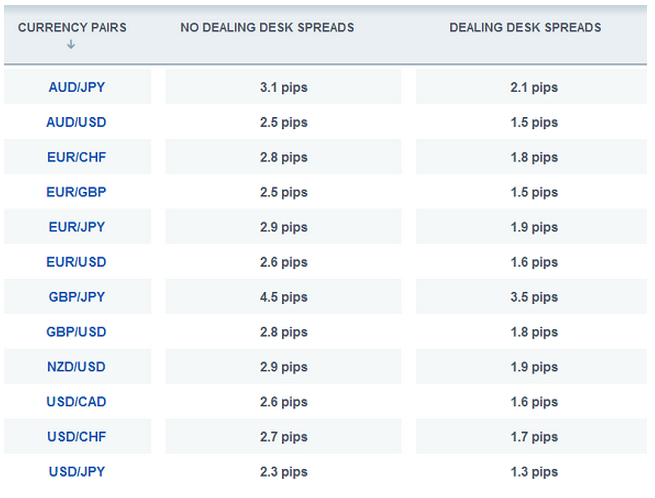Viewport: 655px width, 498px height.
Task: Open the AUD/JPY currency pair link
Action: (x=77, y=87)
